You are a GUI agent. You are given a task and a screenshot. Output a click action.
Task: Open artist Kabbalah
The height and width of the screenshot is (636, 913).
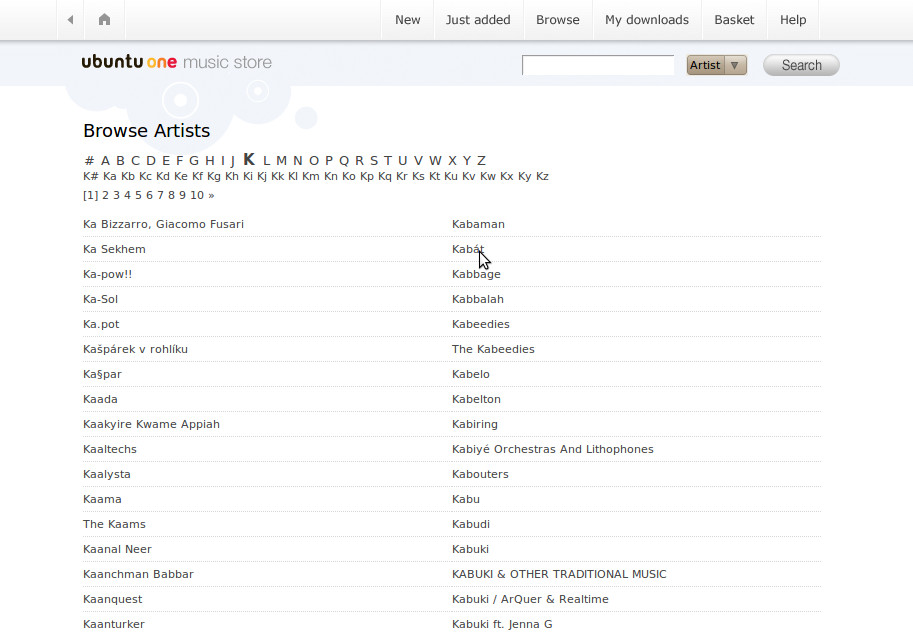pos(478,299)
